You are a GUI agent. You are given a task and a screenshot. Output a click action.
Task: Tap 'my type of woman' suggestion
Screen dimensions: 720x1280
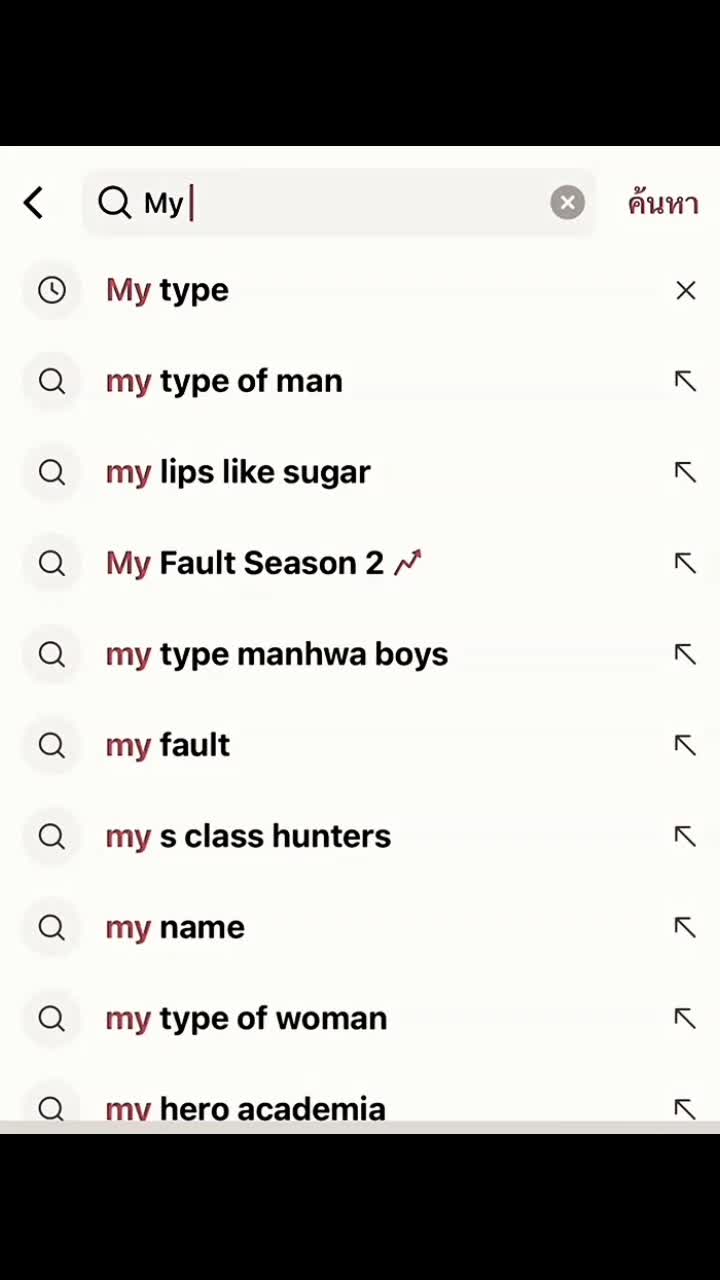pos(246,1018)
